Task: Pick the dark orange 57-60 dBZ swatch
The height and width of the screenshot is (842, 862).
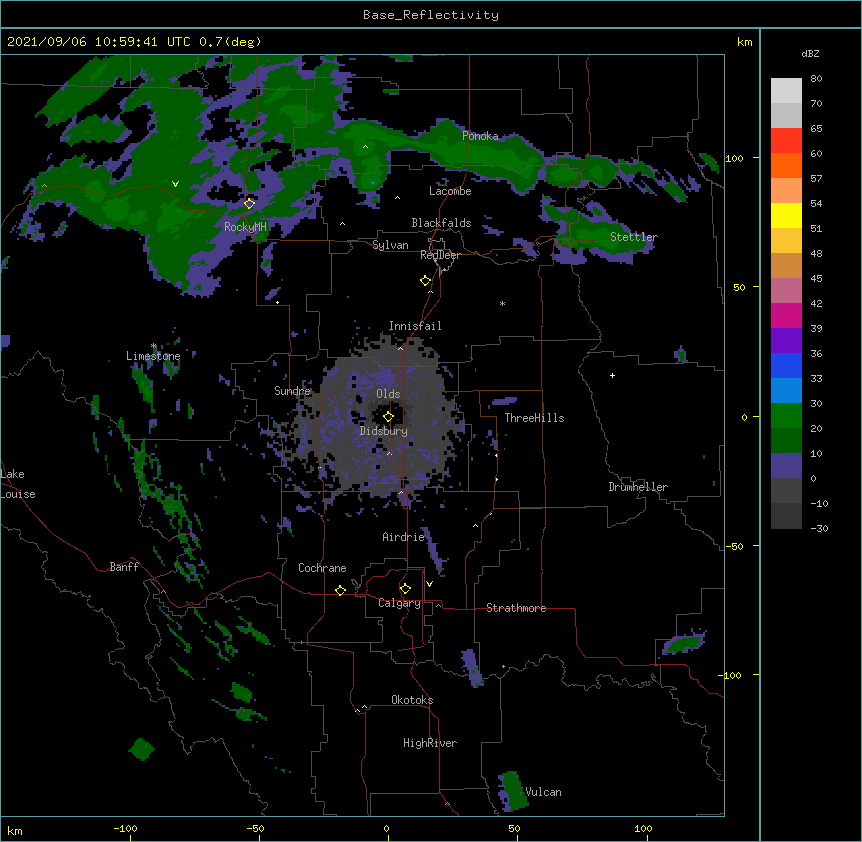Action: 786,165
